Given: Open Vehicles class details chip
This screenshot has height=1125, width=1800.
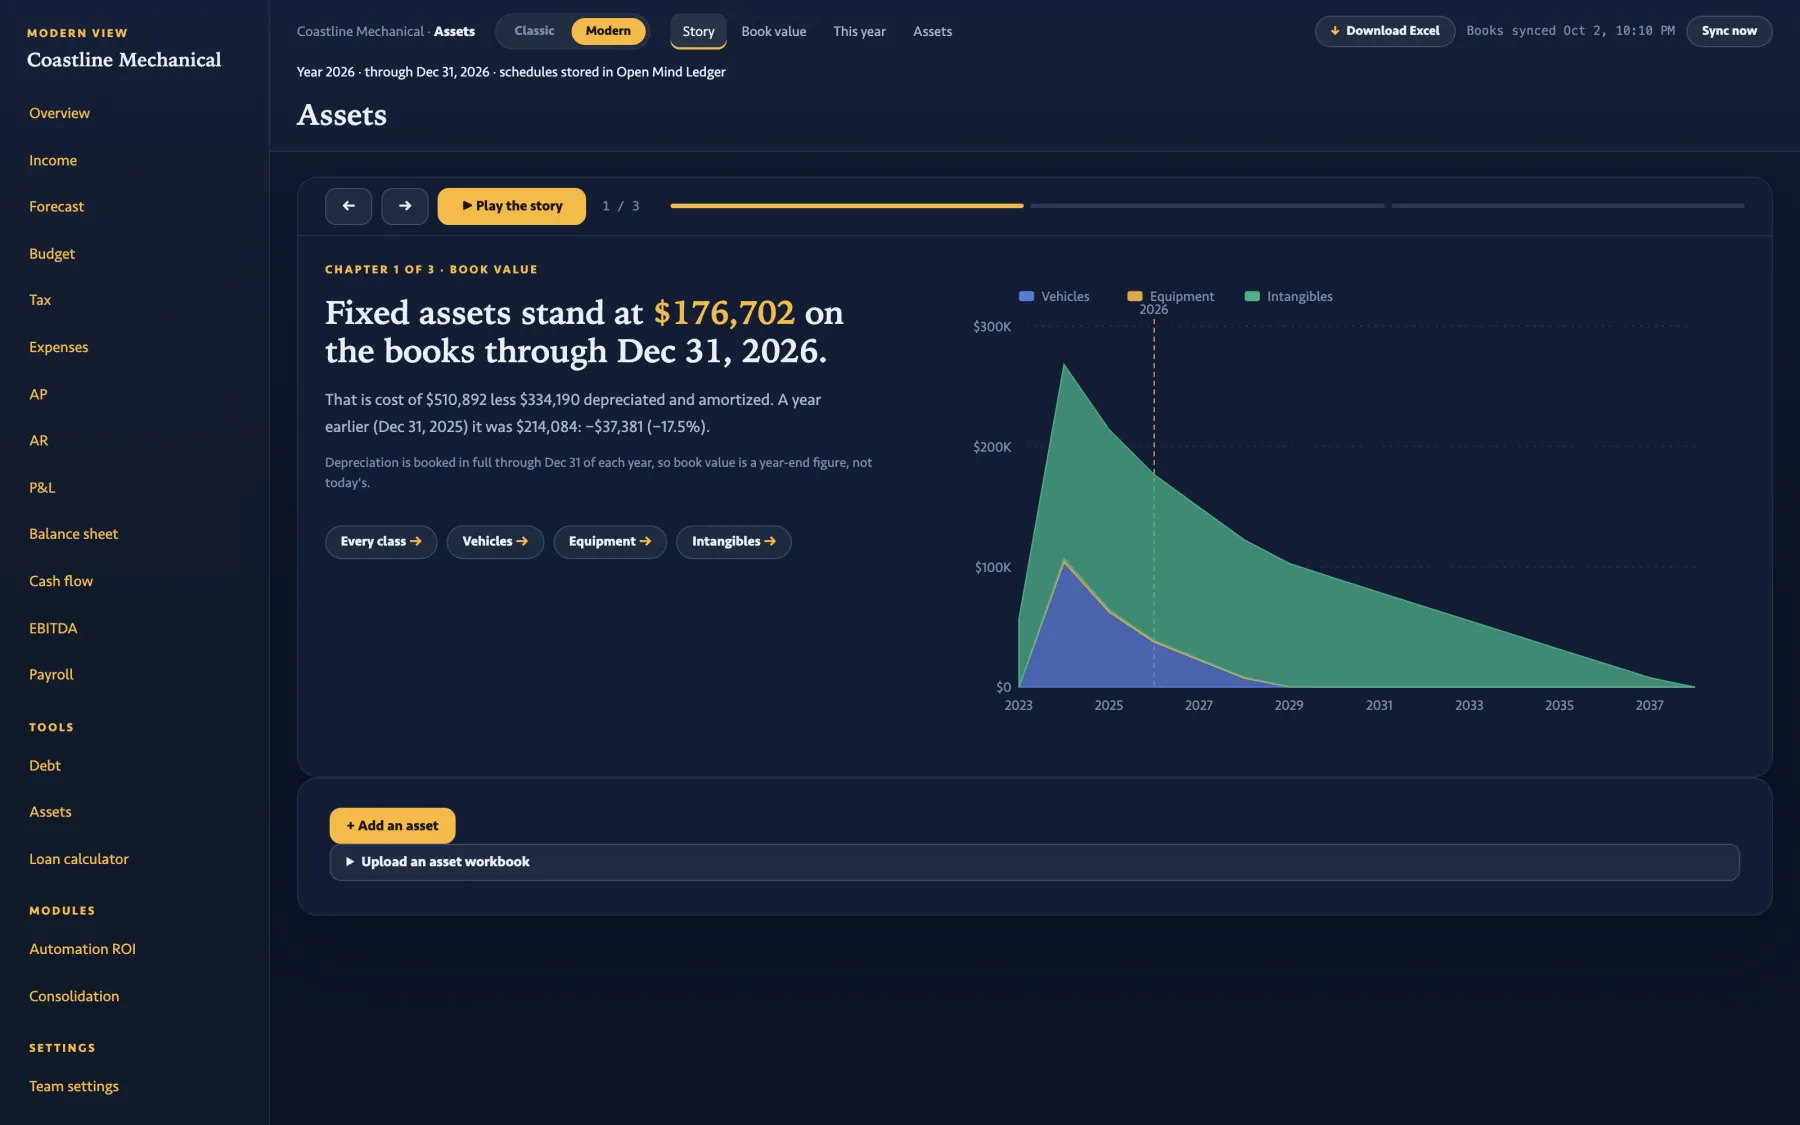Looking at the screenshot, I should point(495,542).
